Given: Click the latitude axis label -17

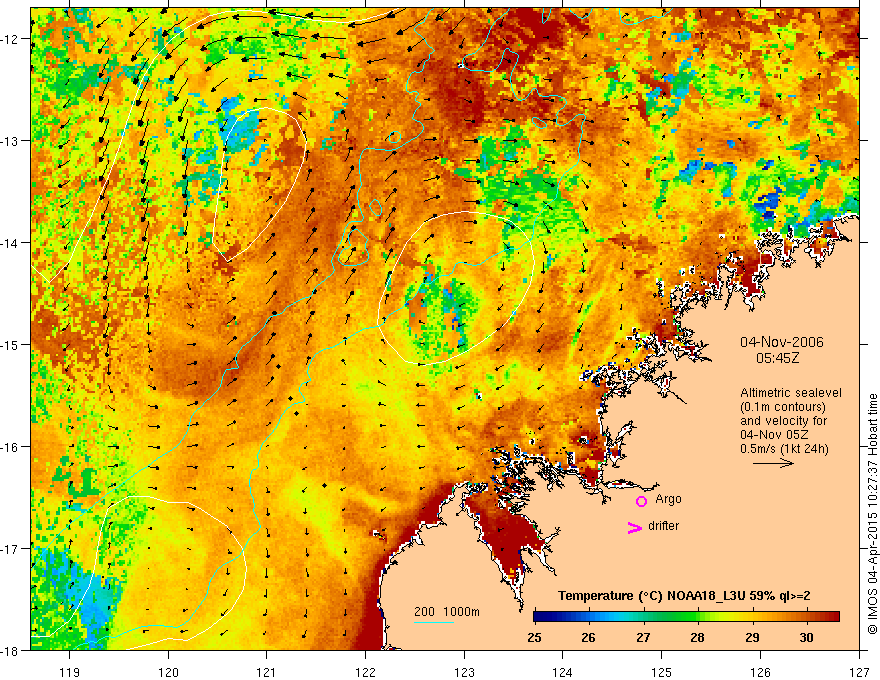Looking at the screenshot, I should pos(10,548).
